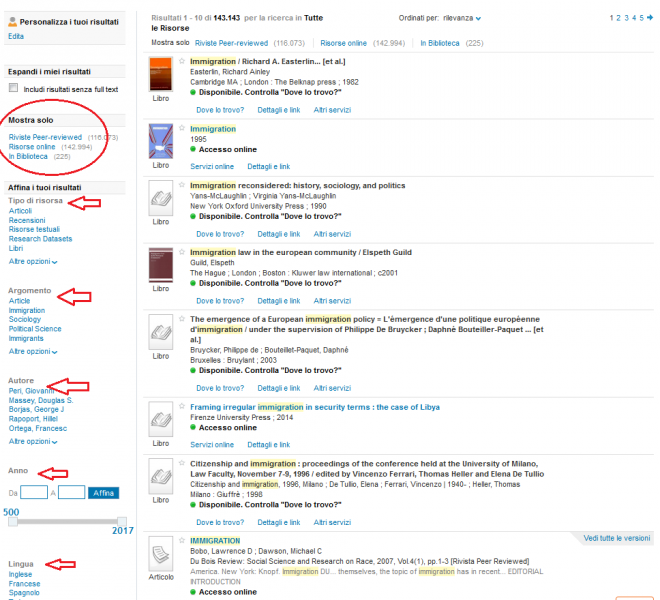This screenshot has height=600, width=660.
Task: Star the Immigration reconsidered result
Action: click(182, 185)
